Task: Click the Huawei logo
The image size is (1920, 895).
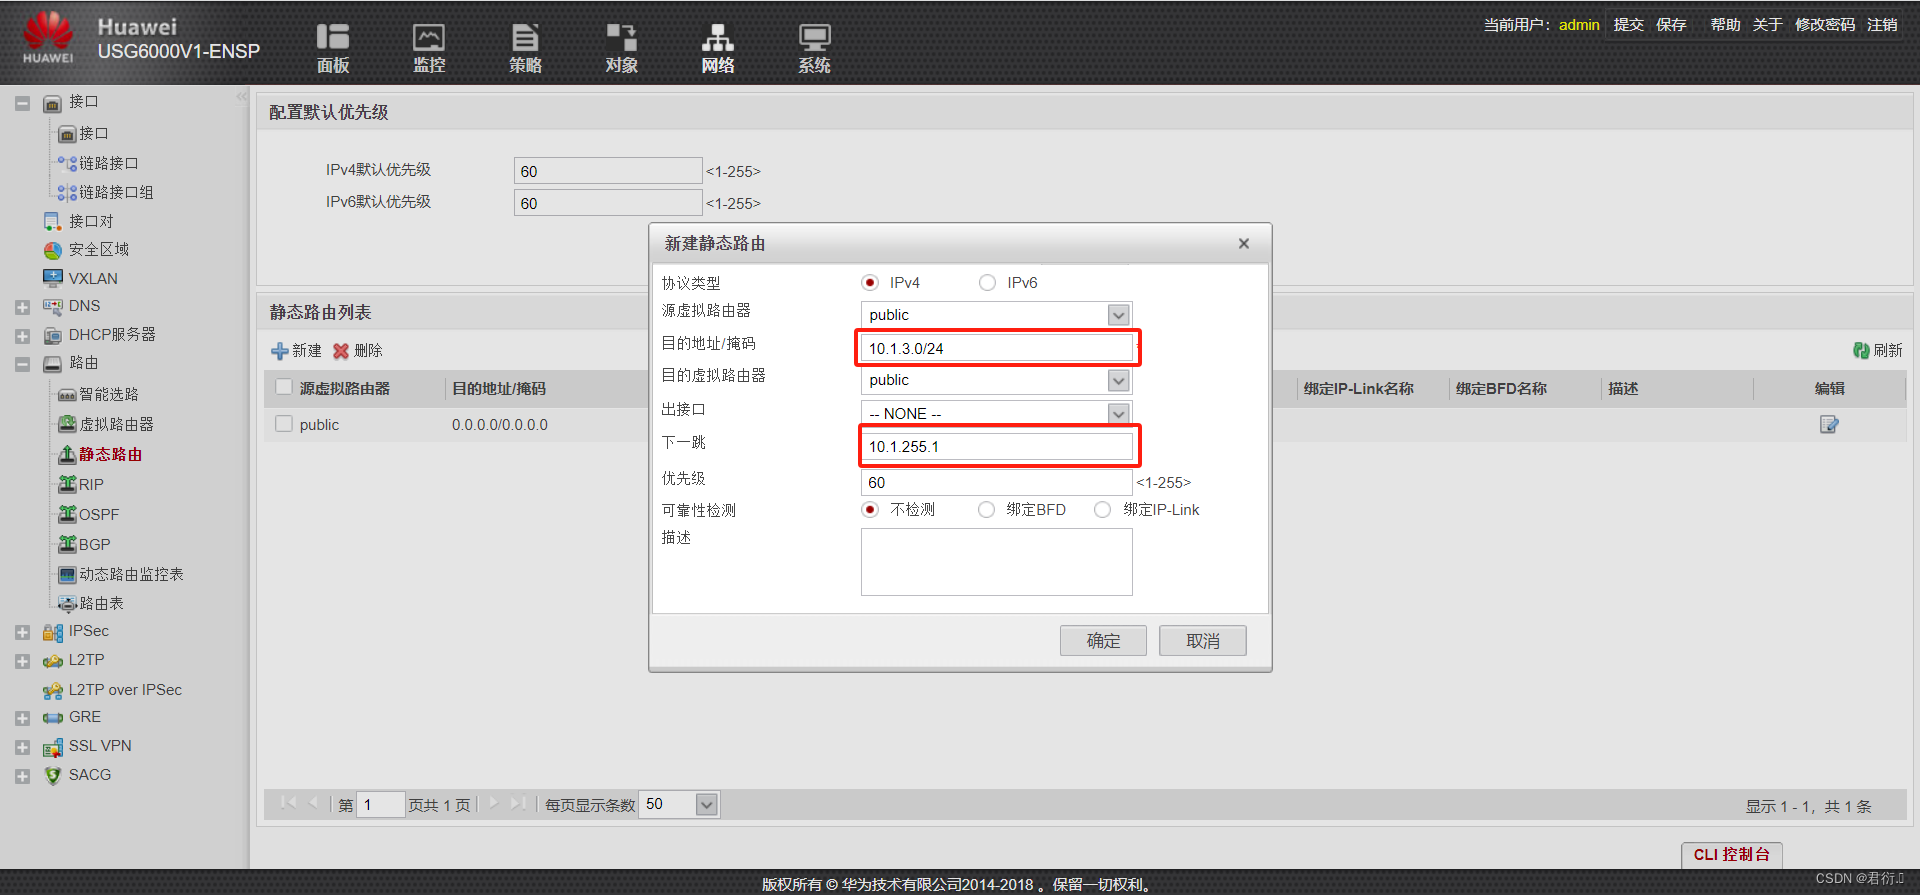Action: click(x=48, y=38)
